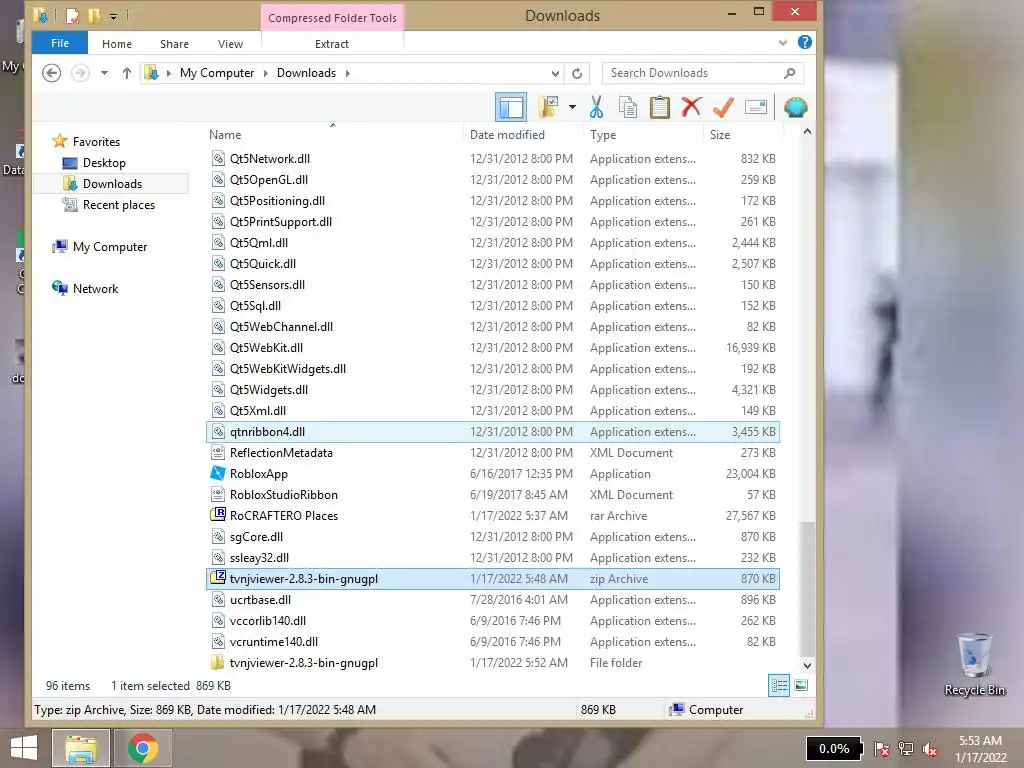Open File Explorer from the taskbar
Viewport: 1024px width, 768px height.
click(x=80, y=748)
